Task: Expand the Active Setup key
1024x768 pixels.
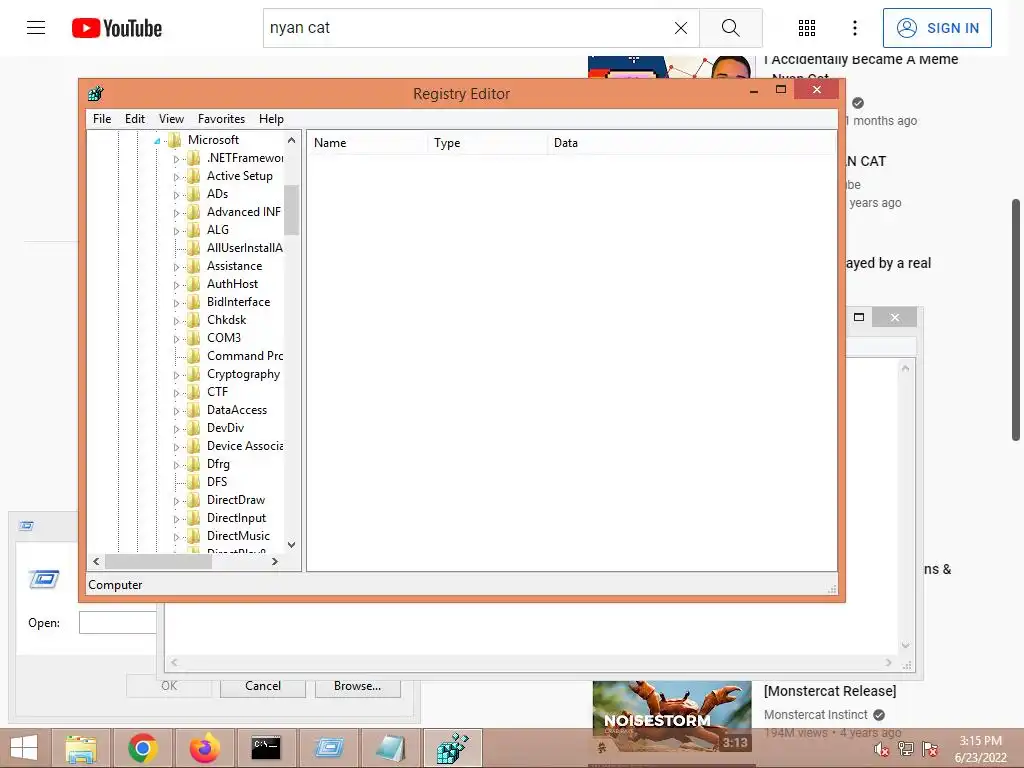Action: (176, 177)
